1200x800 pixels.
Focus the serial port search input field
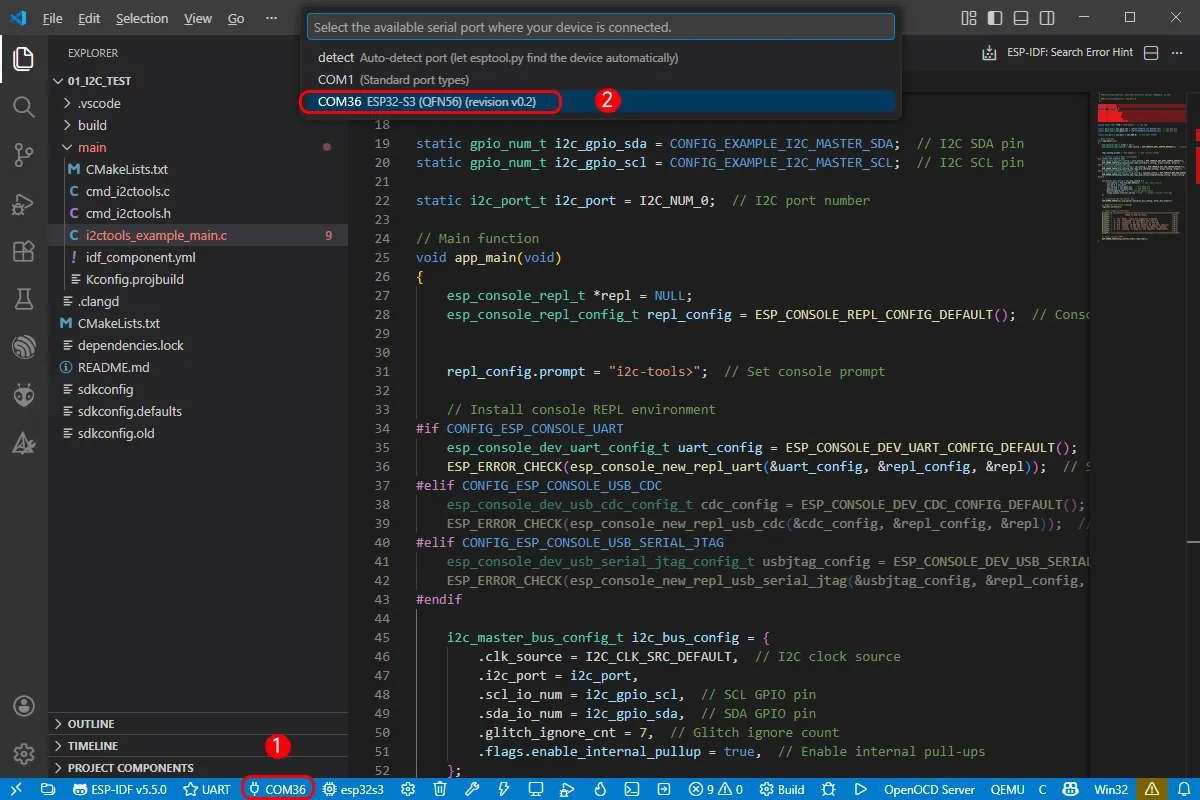pos(600,27)
